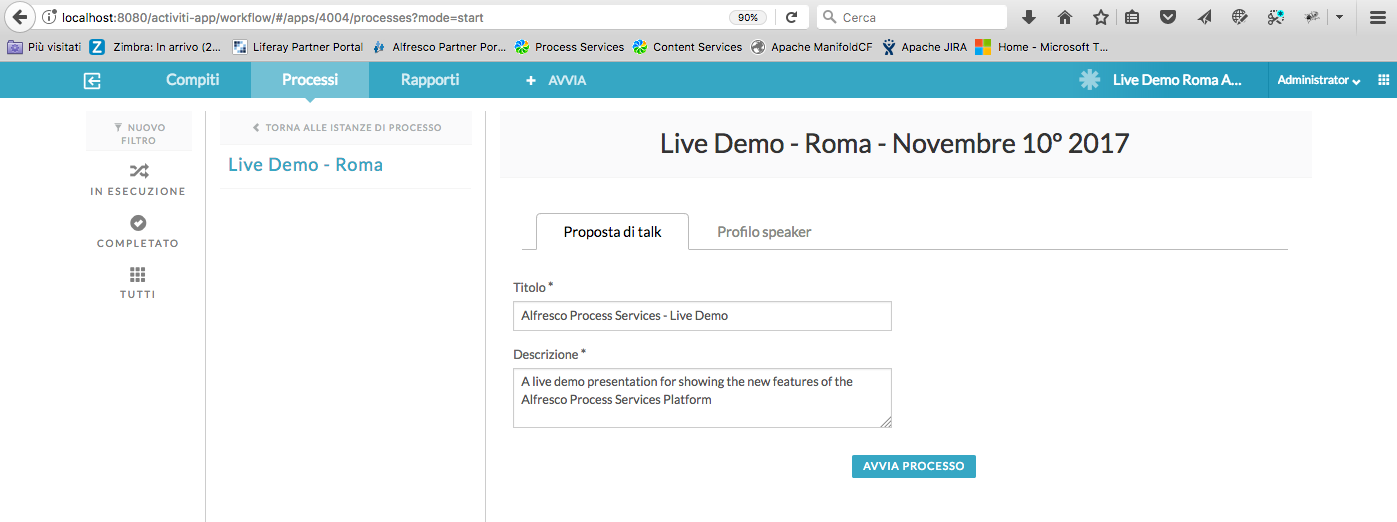Click the Live Demo Roma A... app title
Screen dimensions: 1397x522
click(x=1177, y=80)
